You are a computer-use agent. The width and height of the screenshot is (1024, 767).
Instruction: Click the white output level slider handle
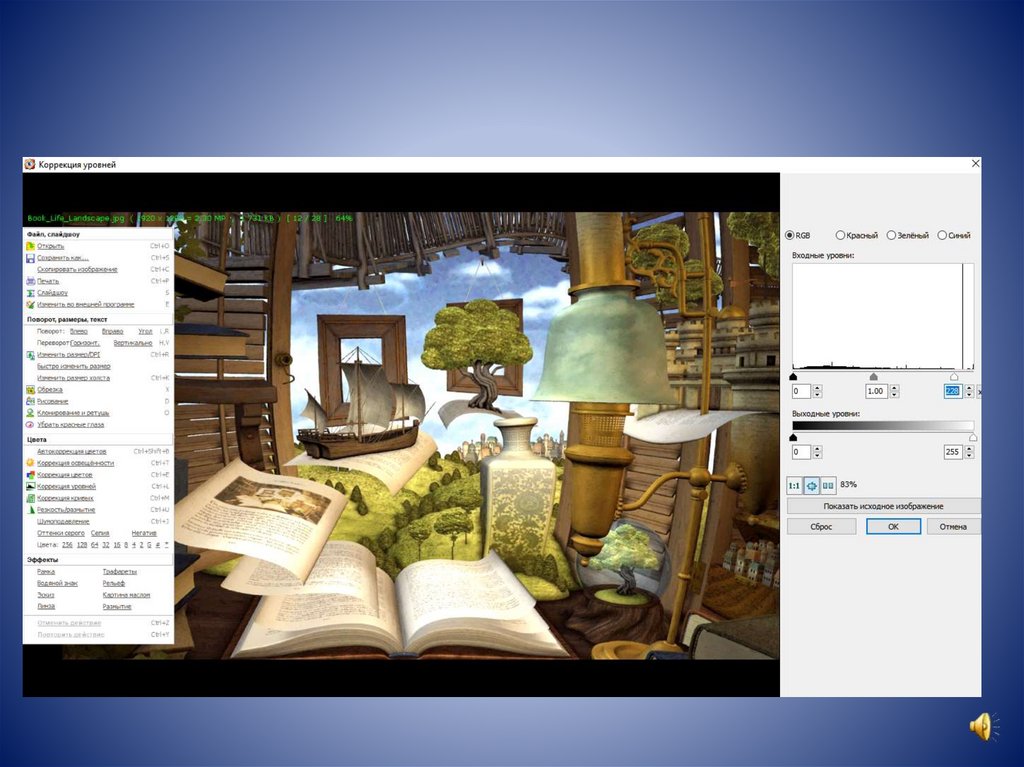coord(972,437)
